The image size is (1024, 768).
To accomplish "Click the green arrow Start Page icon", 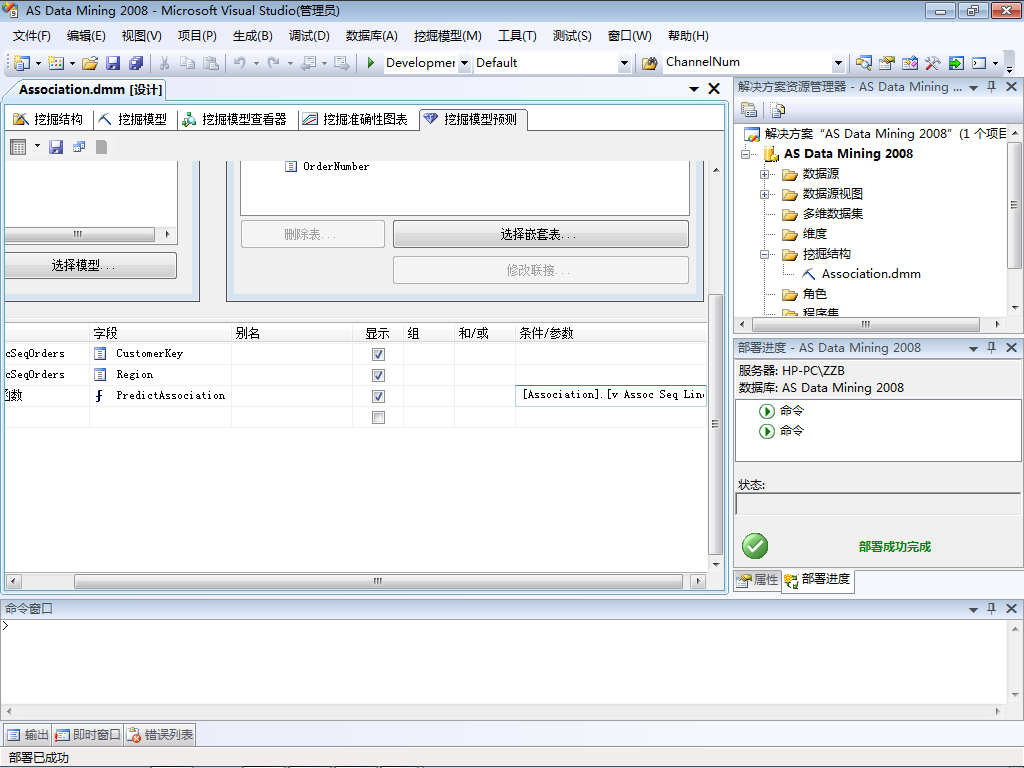I will [956, 63].
